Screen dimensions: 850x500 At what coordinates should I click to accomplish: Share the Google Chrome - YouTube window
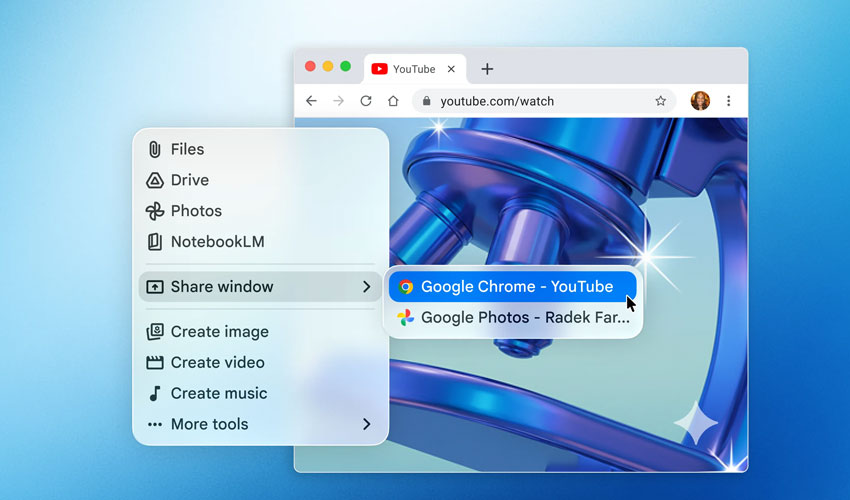[513, 286]
